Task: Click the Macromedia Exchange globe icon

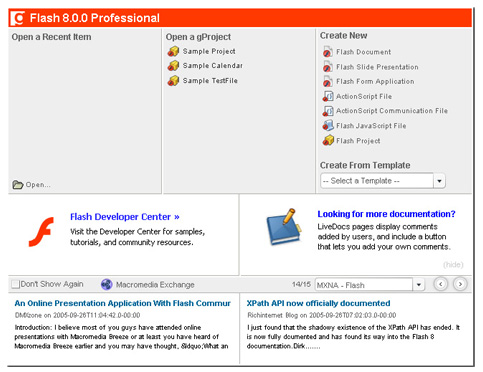Action: 107,285
